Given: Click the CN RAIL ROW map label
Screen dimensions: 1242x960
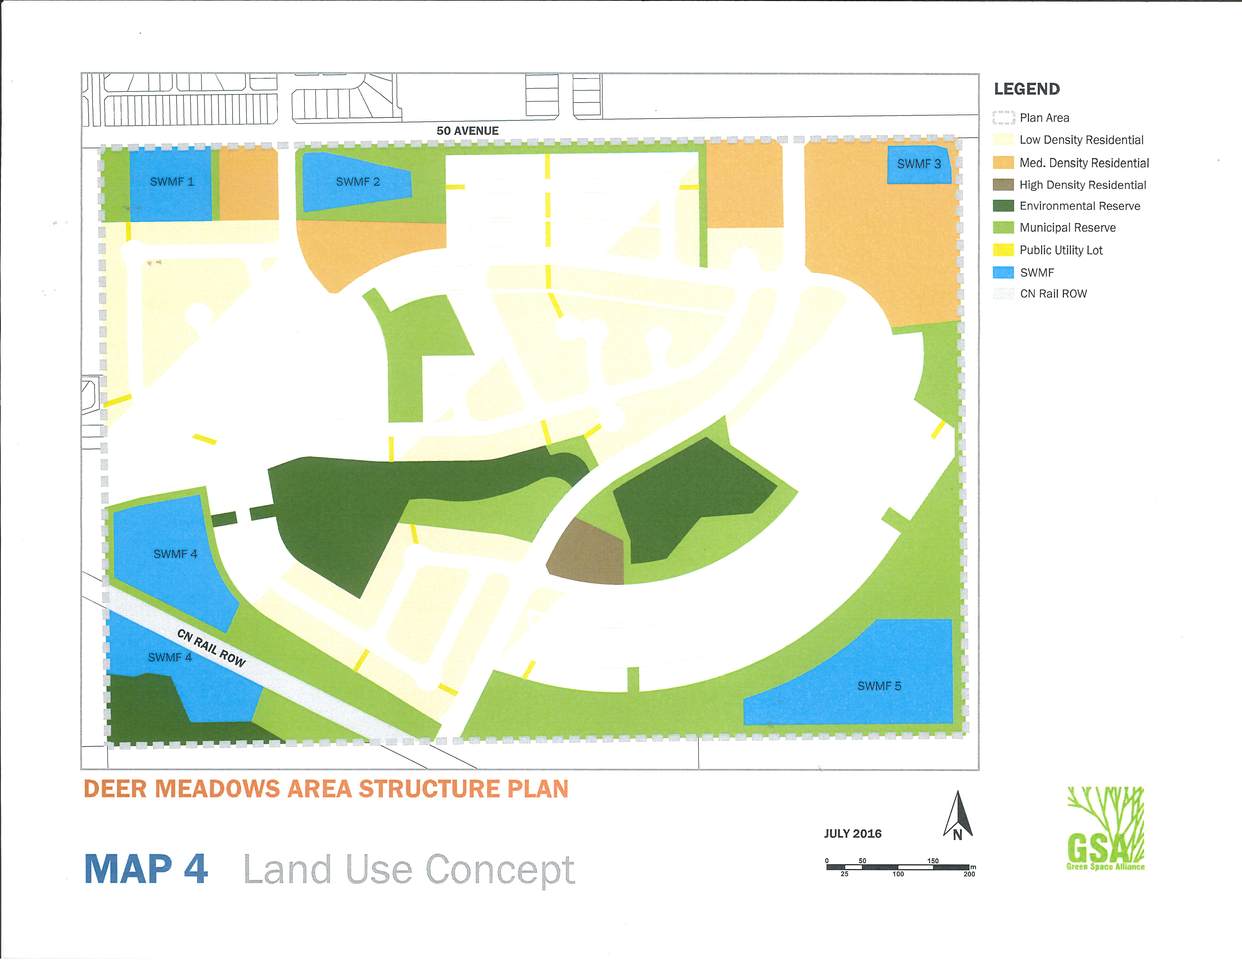Looking at the screenshot, I should click(x=211, y=648).
